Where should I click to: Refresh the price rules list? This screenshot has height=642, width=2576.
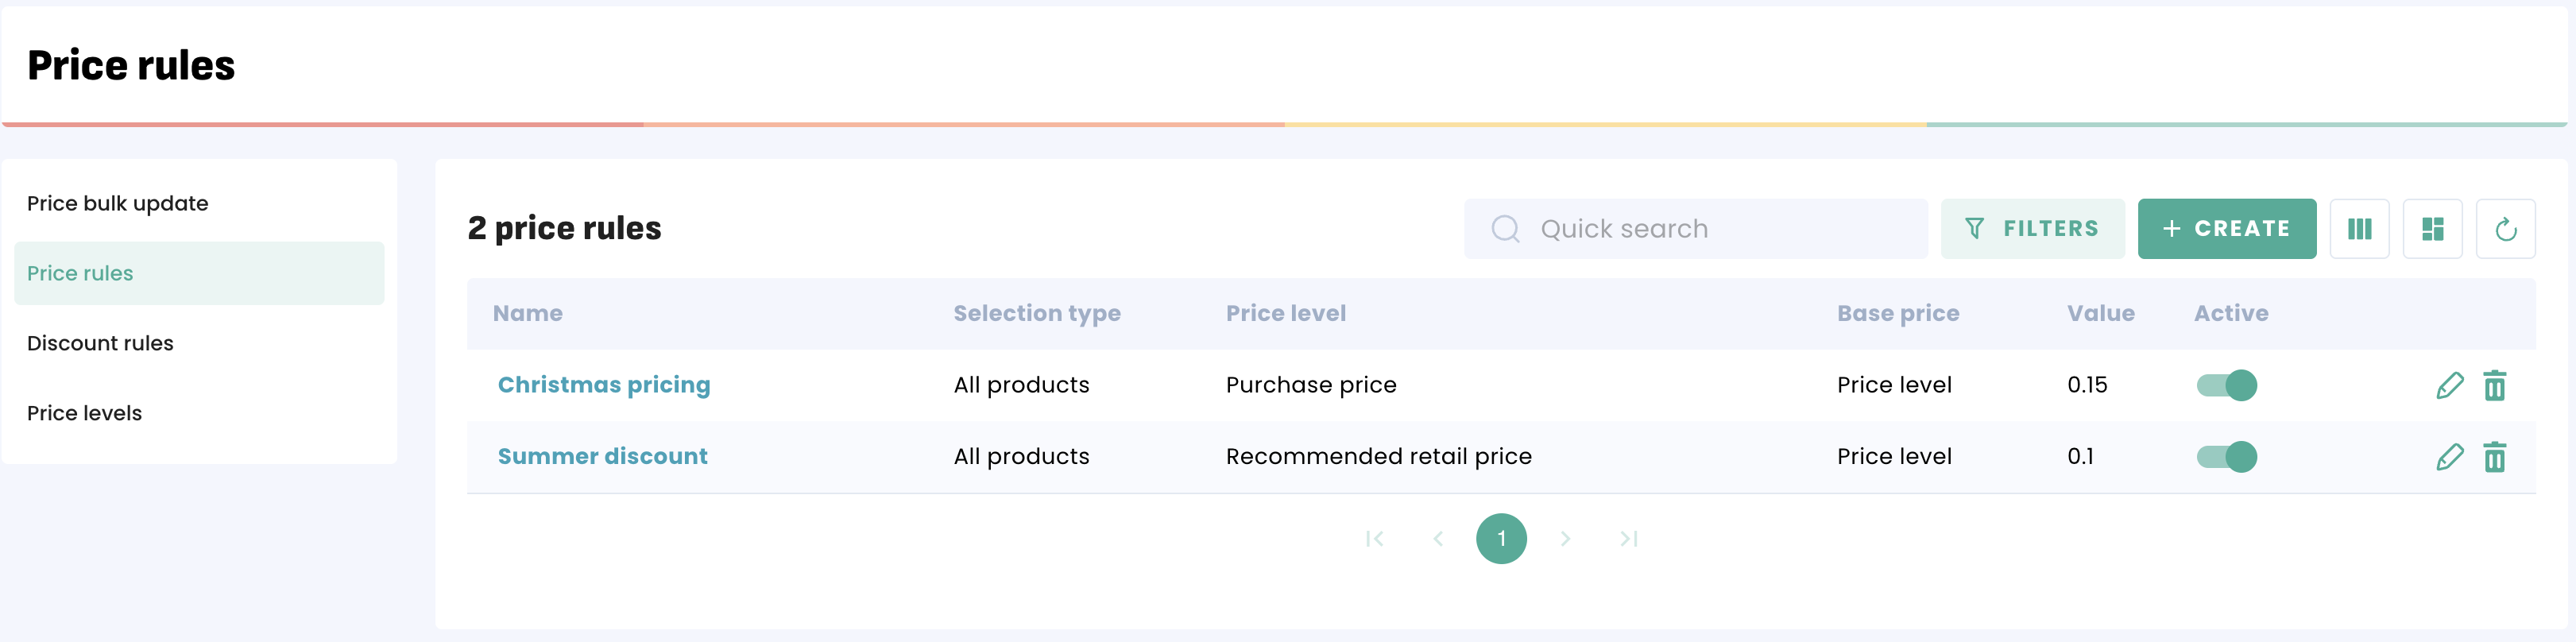2505,229
